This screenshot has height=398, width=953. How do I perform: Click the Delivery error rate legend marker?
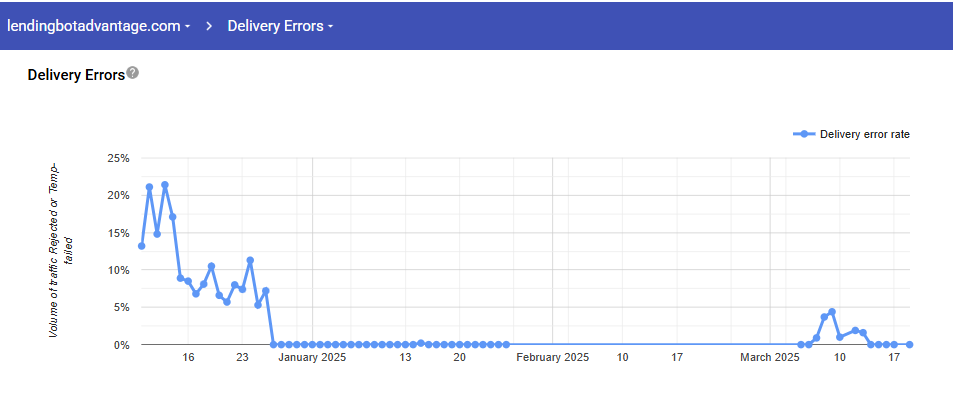[x=804, y=134]
